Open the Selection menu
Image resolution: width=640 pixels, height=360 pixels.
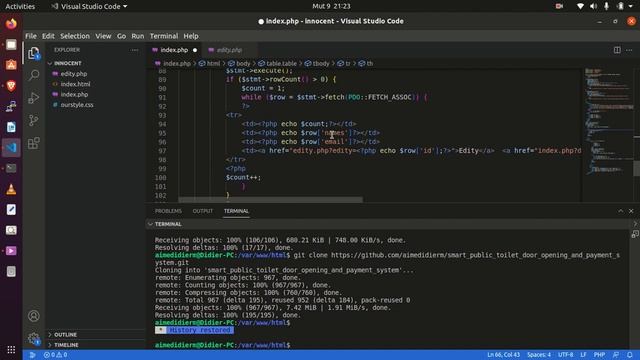pyautogui.click(x=75, y=36)
